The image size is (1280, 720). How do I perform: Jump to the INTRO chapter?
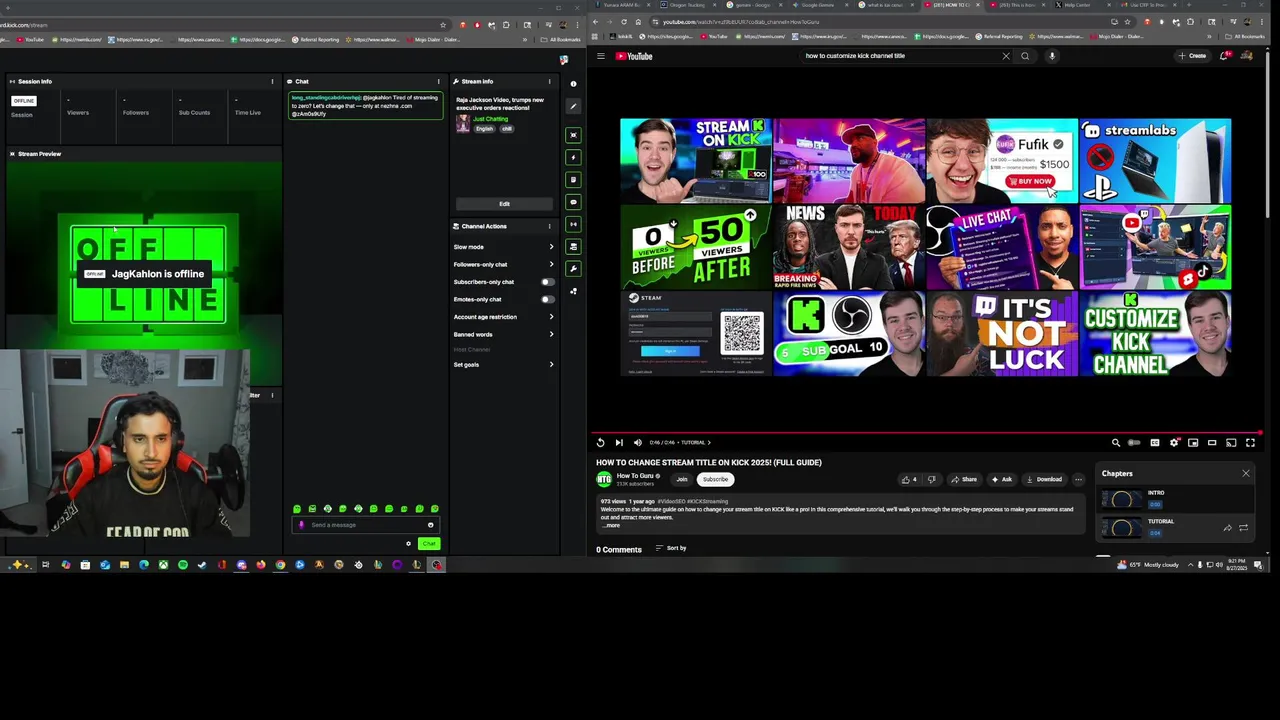tap(1175, 498)
